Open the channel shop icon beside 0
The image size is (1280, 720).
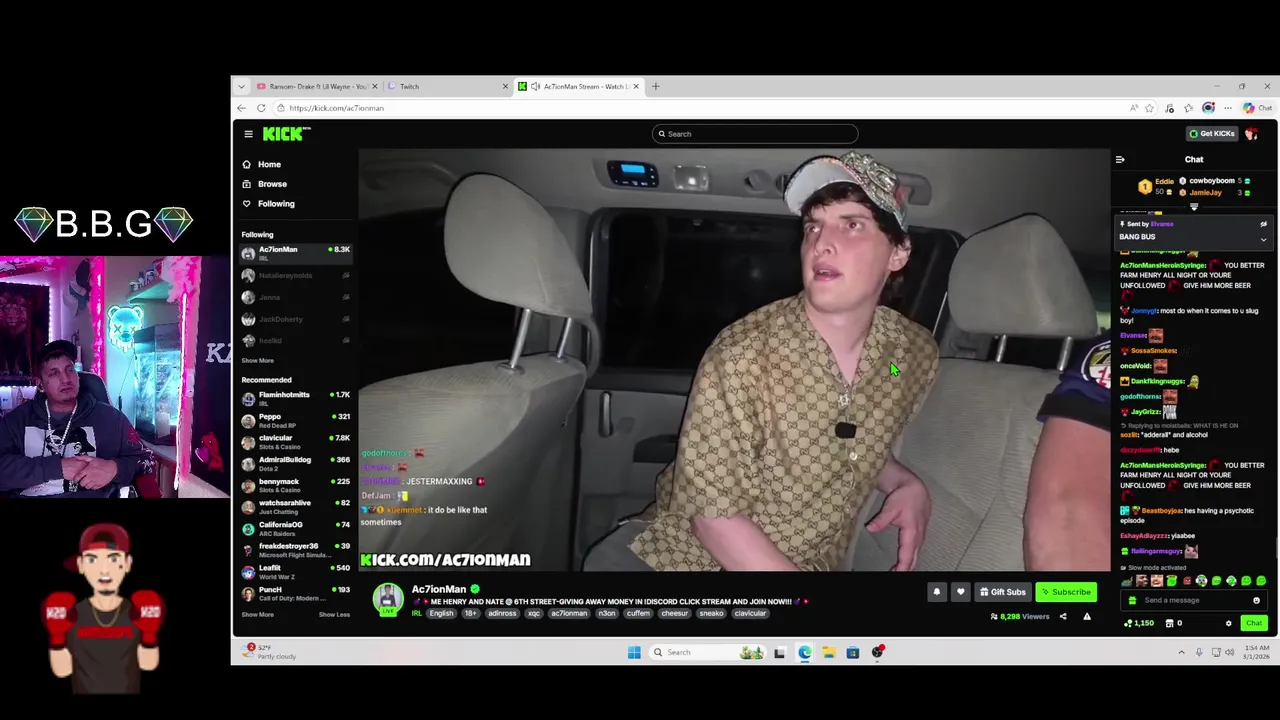1169,623
